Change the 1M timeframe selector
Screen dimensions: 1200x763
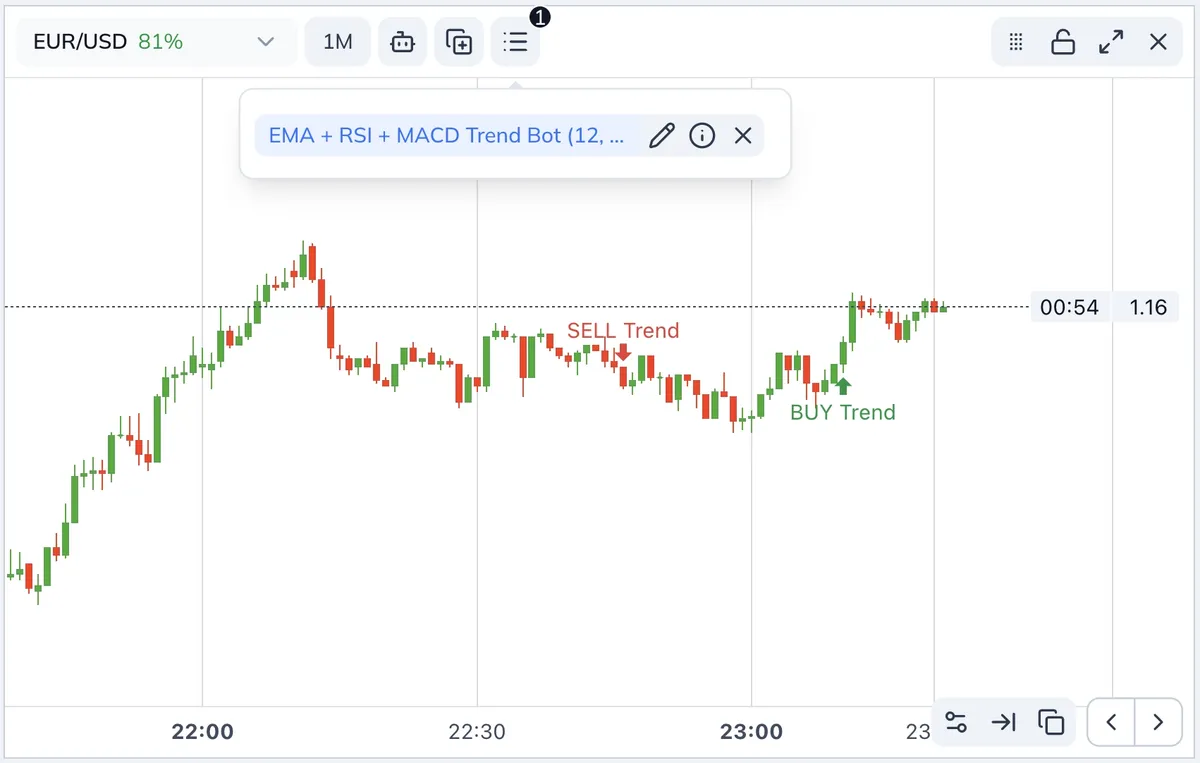pyautogui.click(x=338, y=42)
